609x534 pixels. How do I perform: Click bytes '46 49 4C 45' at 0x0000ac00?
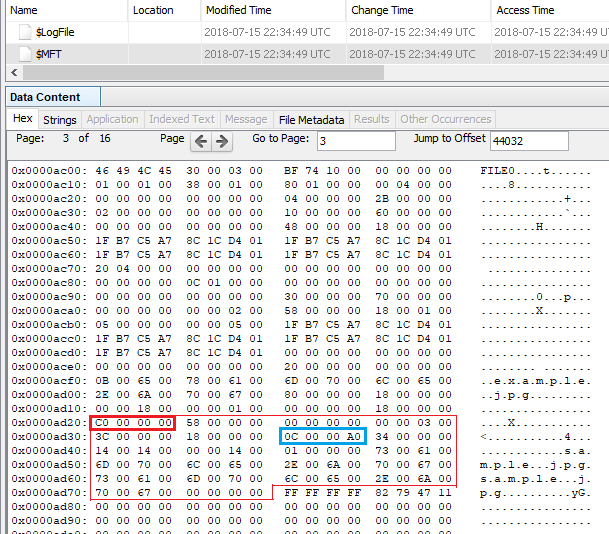[133, 170]
